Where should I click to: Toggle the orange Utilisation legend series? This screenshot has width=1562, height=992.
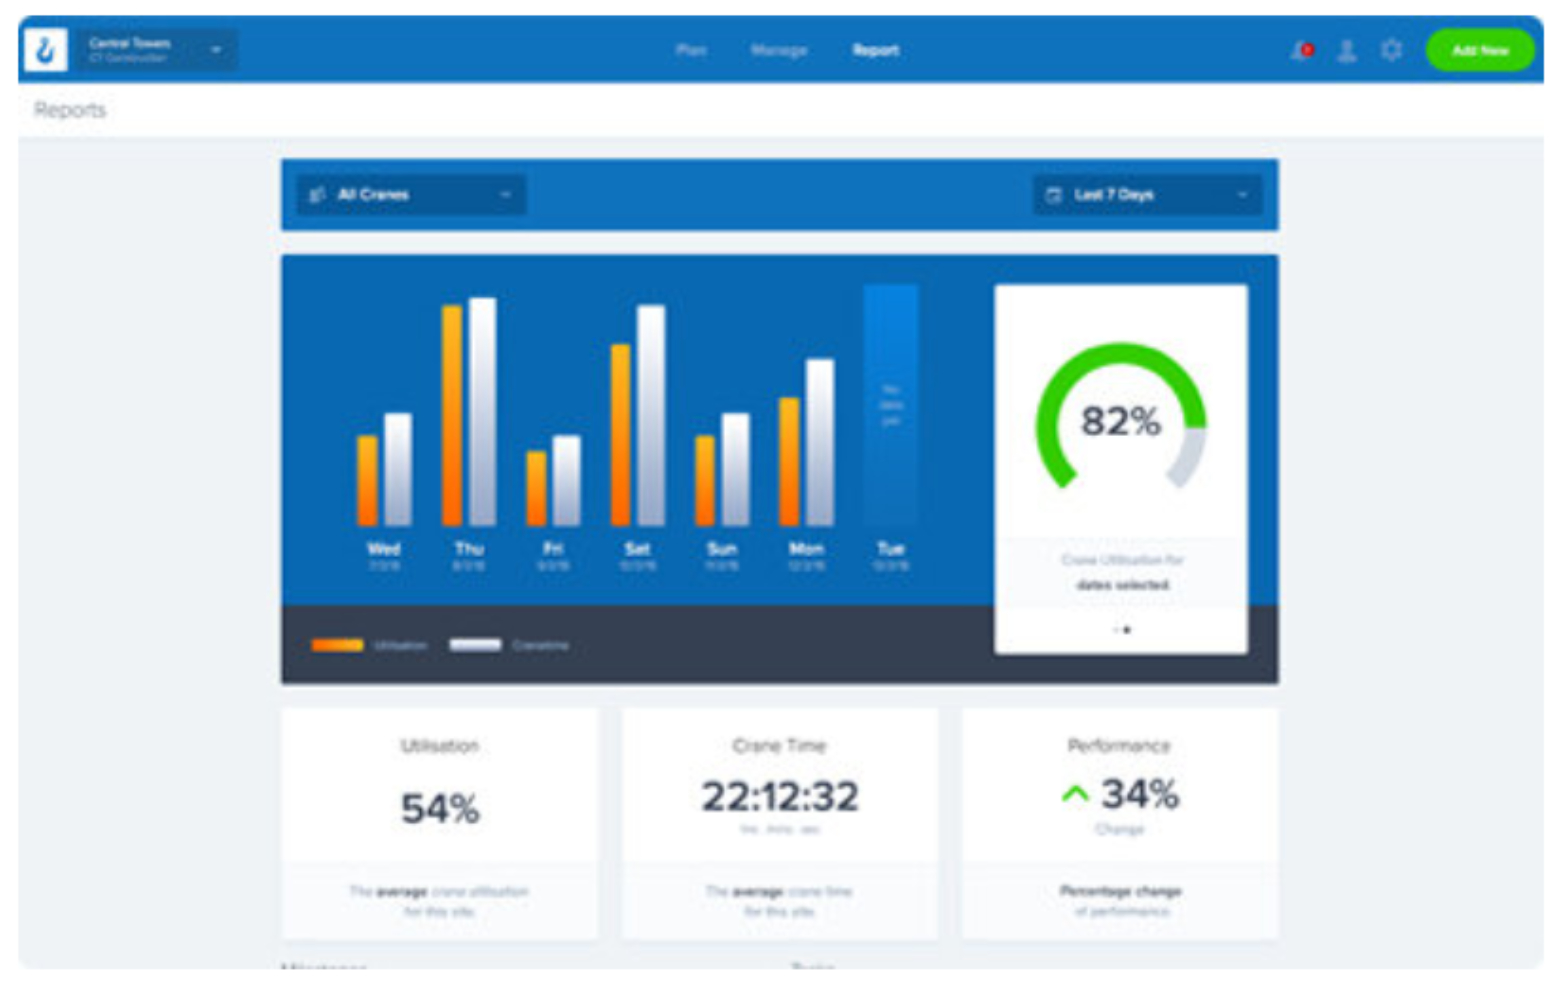[338, 645]
